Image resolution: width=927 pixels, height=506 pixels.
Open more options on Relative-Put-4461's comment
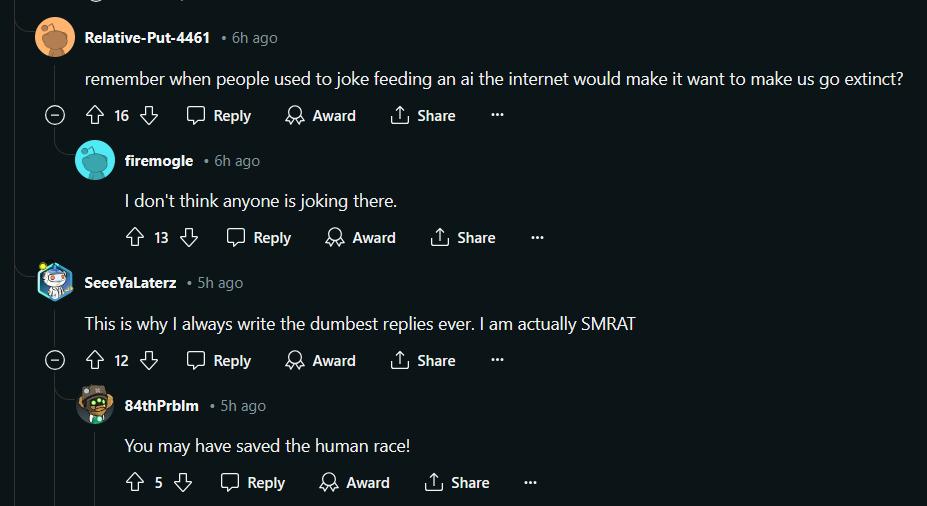pyautogui.click(x=497, y=115)
